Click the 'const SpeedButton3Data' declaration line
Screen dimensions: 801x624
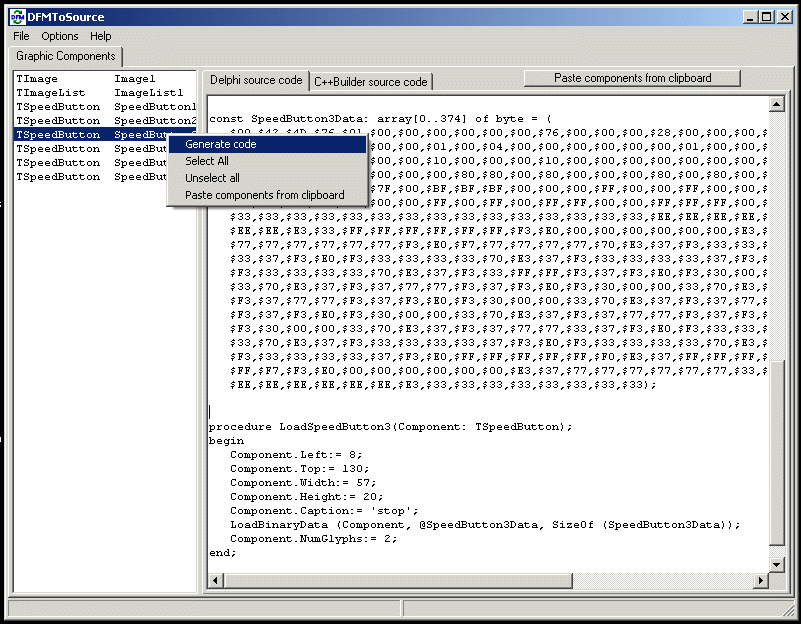[380, 119]
